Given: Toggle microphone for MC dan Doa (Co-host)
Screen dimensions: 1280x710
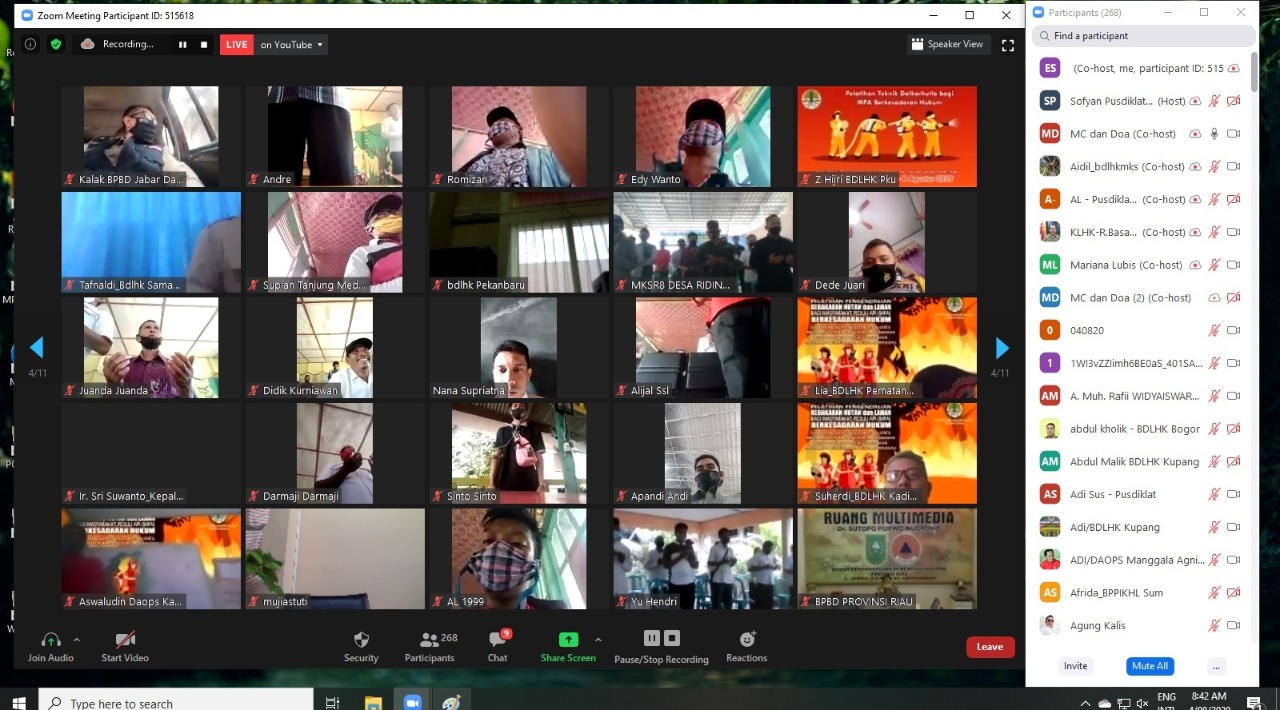Looking at the screenshot, I should coord(1214,134).
